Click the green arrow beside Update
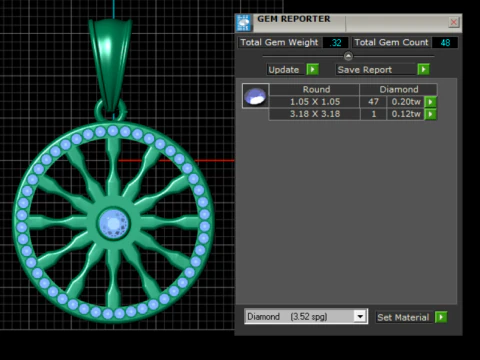This screenshot has width=480, height=360. pyautogui.click(x=312, y=69)
